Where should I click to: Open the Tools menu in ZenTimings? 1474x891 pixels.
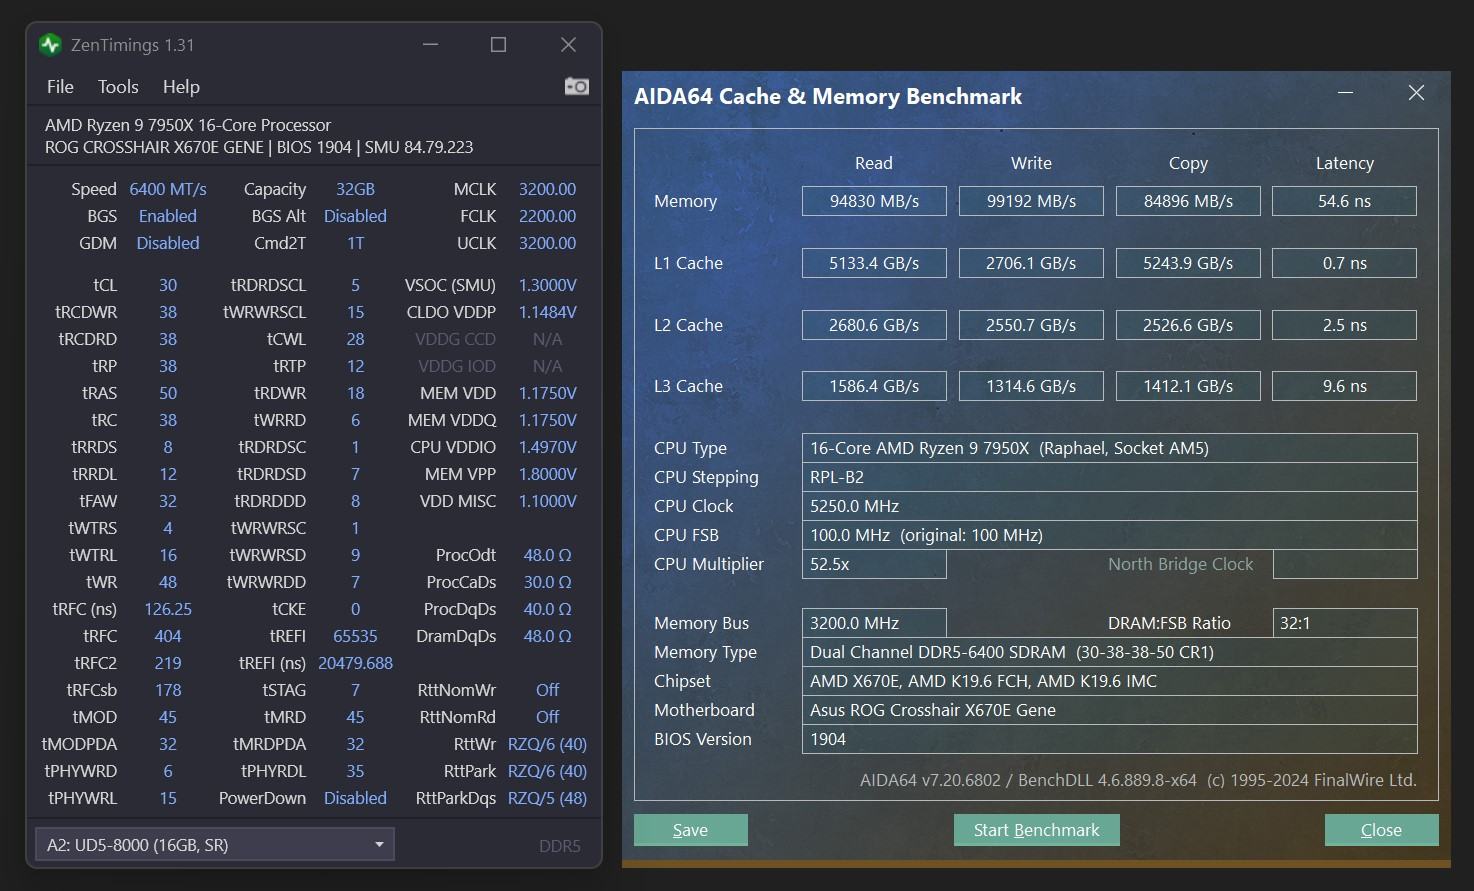tap(118, 87)
